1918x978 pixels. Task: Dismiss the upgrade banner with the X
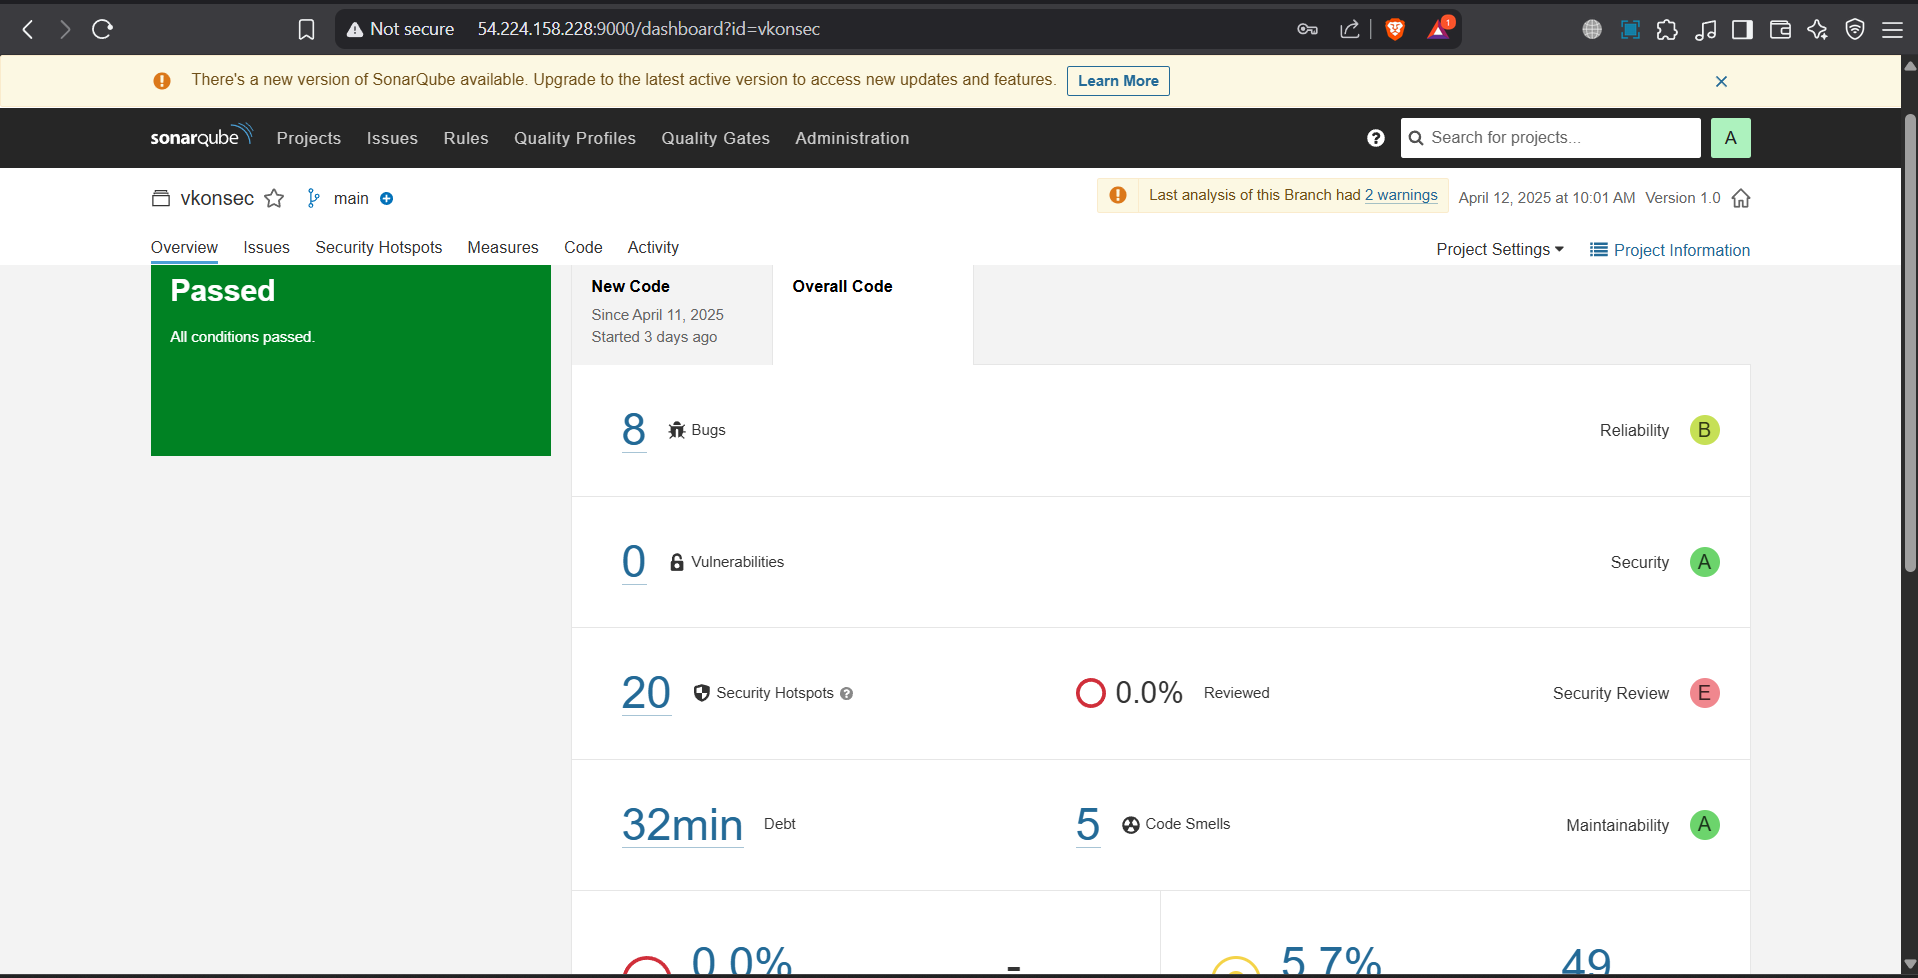pyautogui.click(x=1721, y=81)
